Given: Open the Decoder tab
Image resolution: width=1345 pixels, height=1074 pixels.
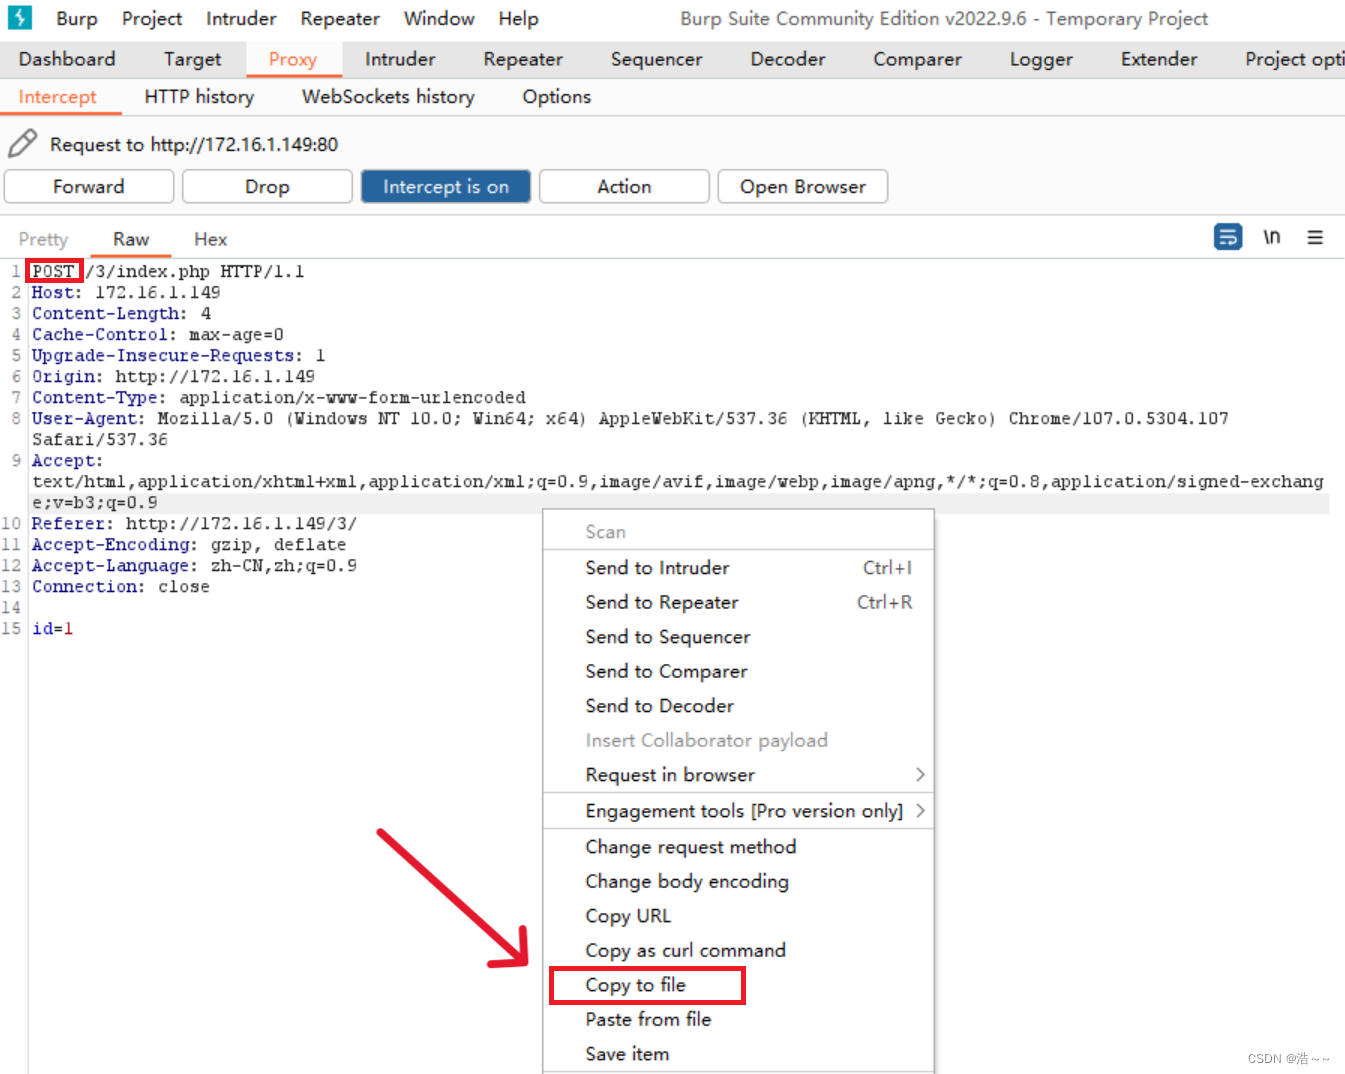Looking at the screenshot, I should coord(788,59).
